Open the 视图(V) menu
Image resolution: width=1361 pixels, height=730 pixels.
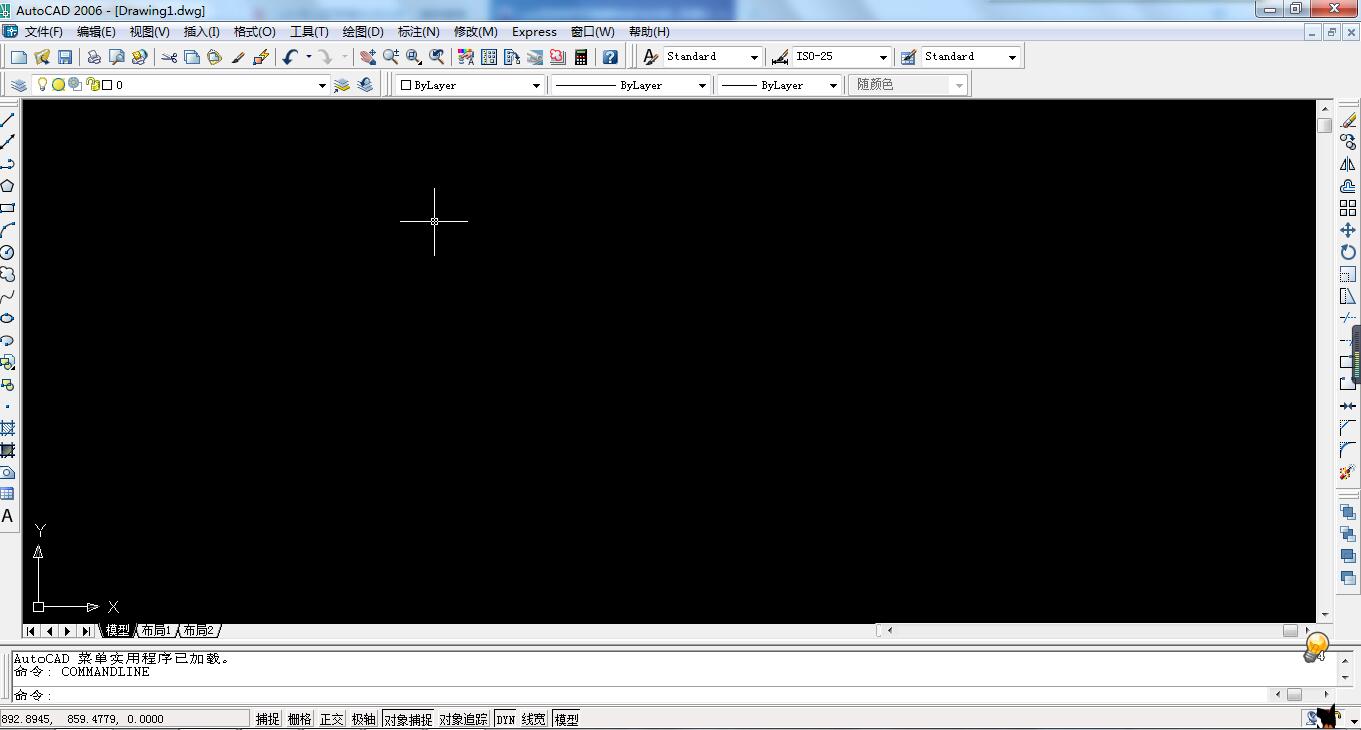point(149,32)
